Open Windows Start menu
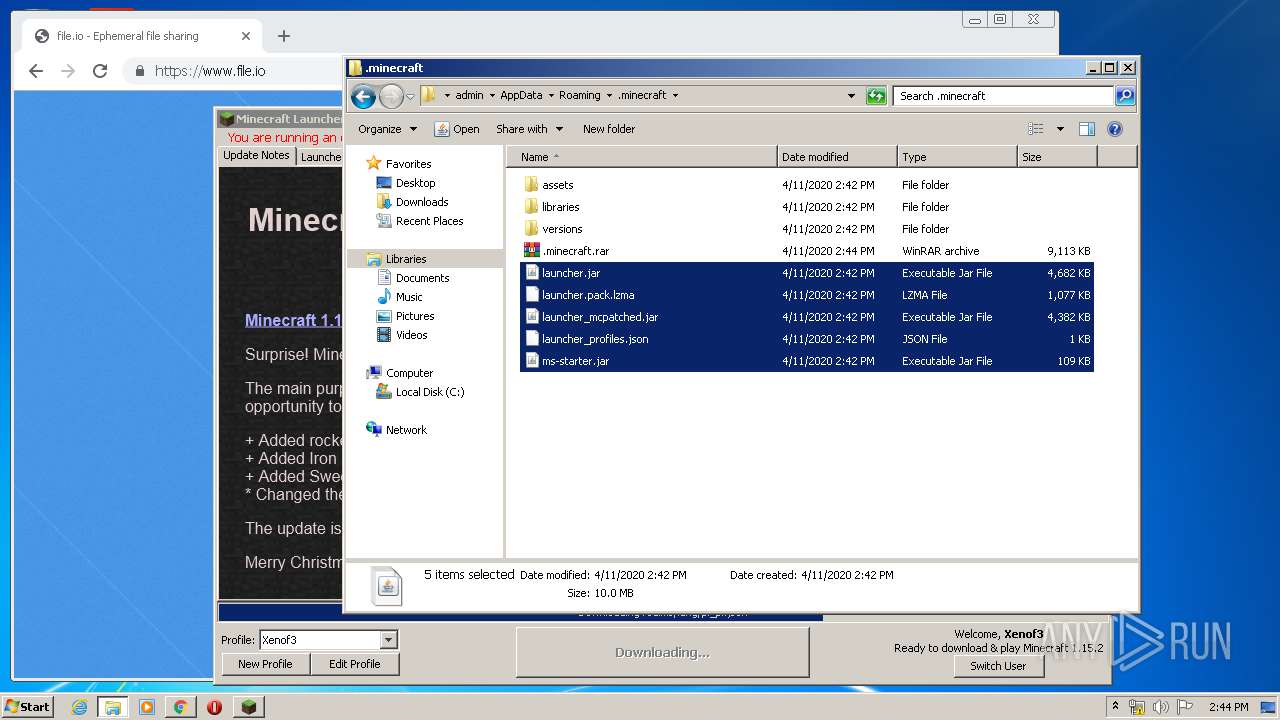Screen dimensions: 1280x720 28,706
